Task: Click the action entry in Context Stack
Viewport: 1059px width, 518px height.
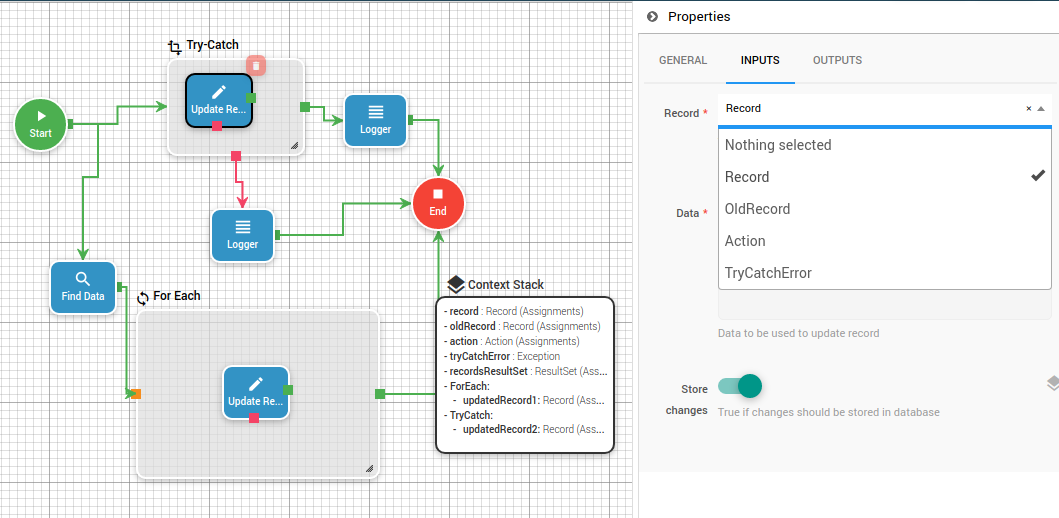Action: point(511,341)
